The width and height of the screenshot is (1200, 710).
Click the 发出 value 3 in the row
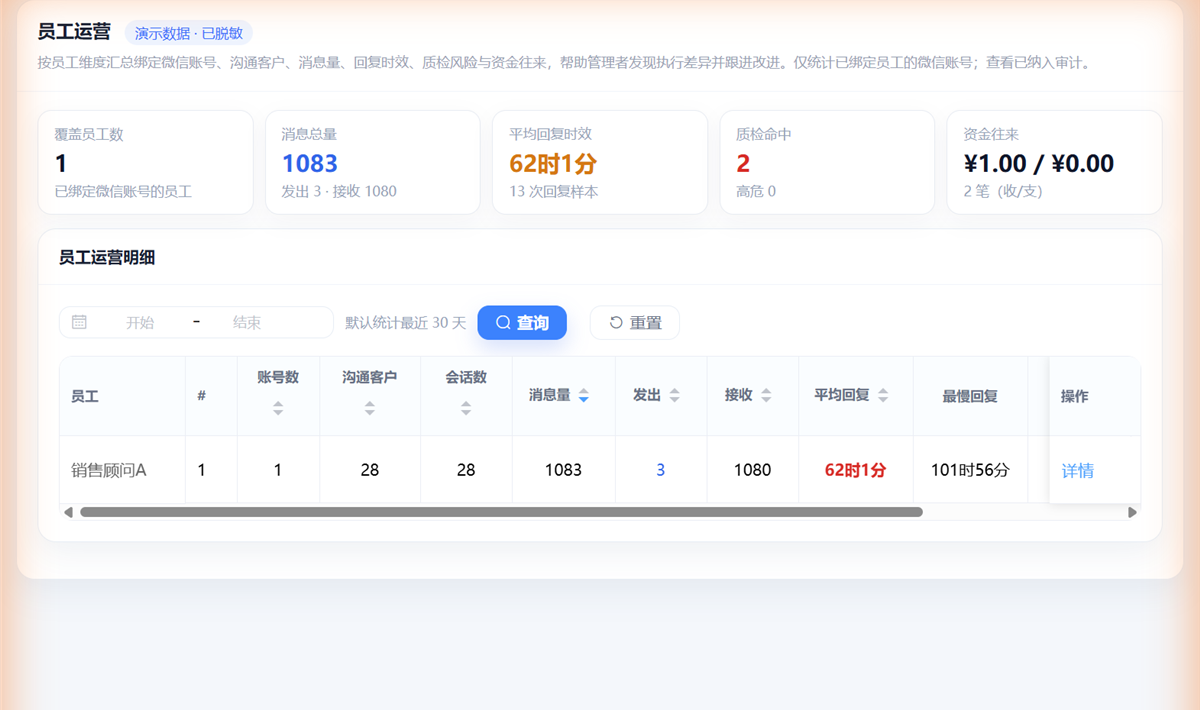661,470
